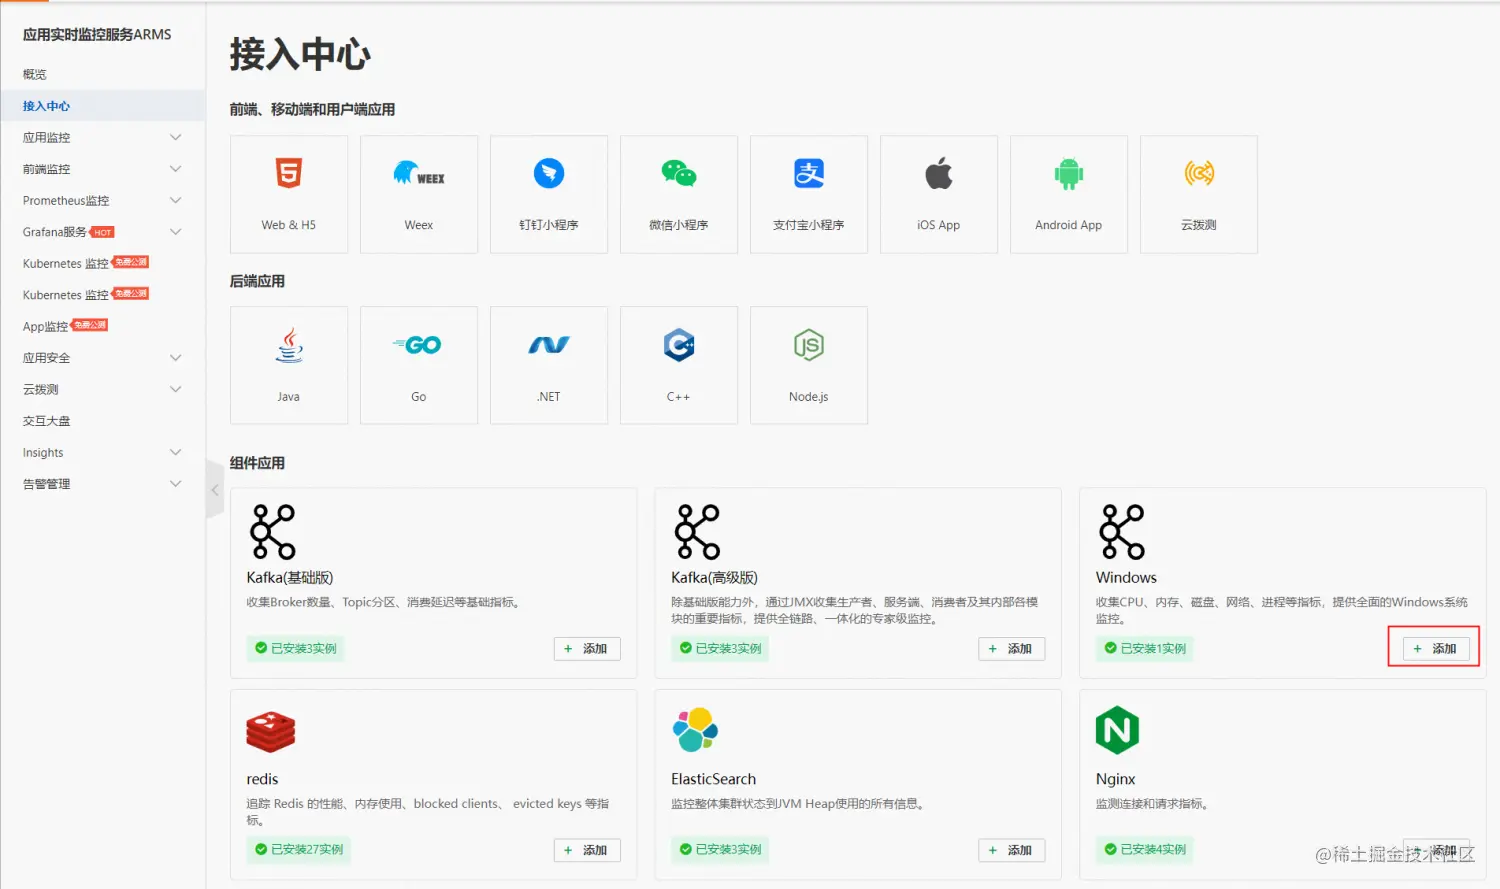Select the 支付宝小程序 Alipay card
The width and height of the screenshot is (1500, 889).
point(809,194)
